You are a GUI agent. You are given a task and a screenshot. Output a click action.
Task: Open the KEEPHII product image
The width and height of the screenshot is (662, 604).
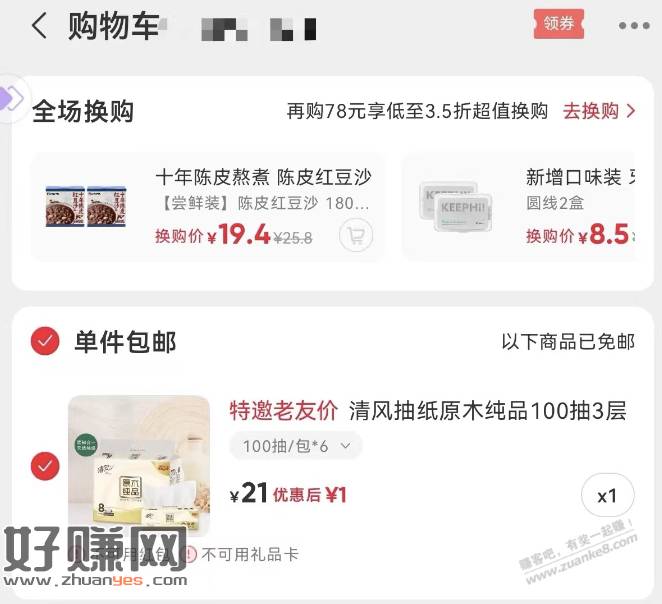[456, 207]
